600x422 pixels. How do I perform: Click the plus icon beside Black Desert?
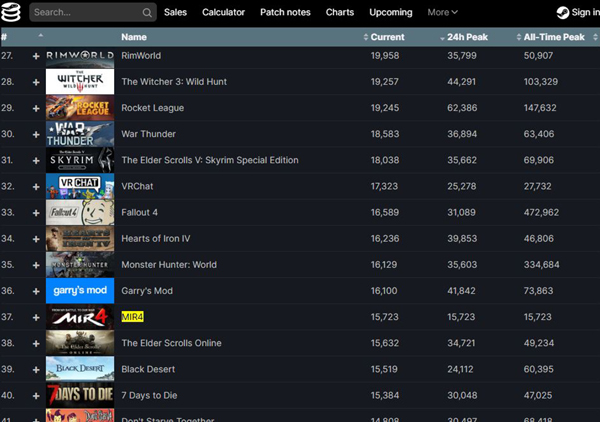[36, 368]
